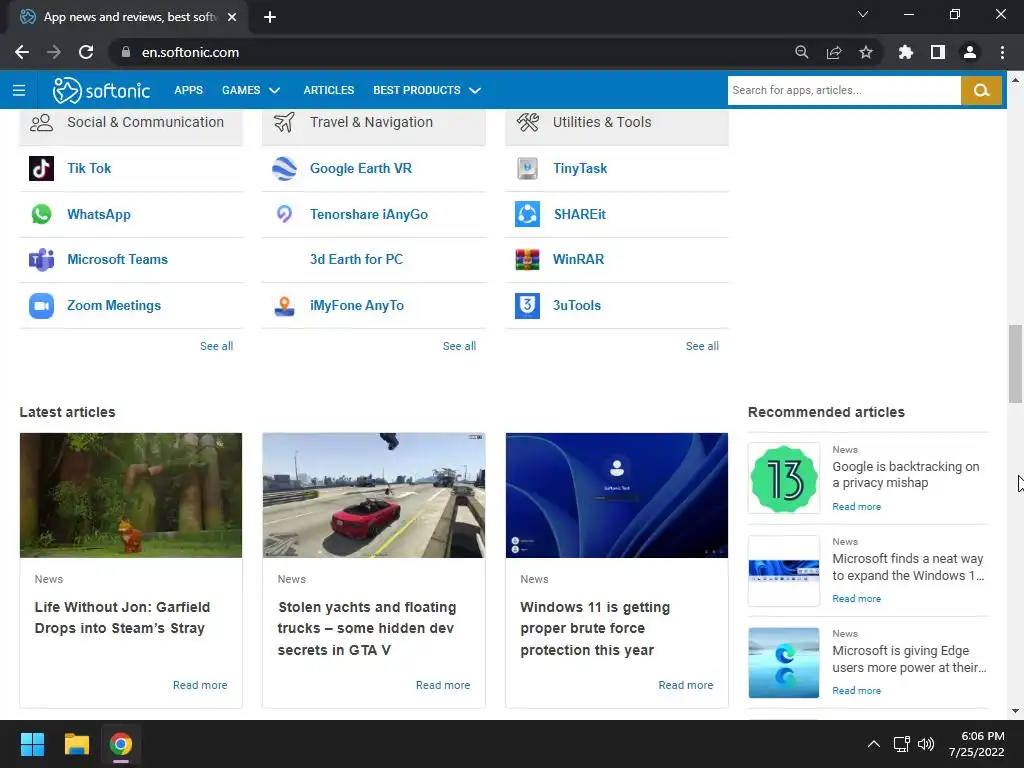Click the SHAREit icon
The width and height of the screenshot is (1024, 768).
coord(527,214)
